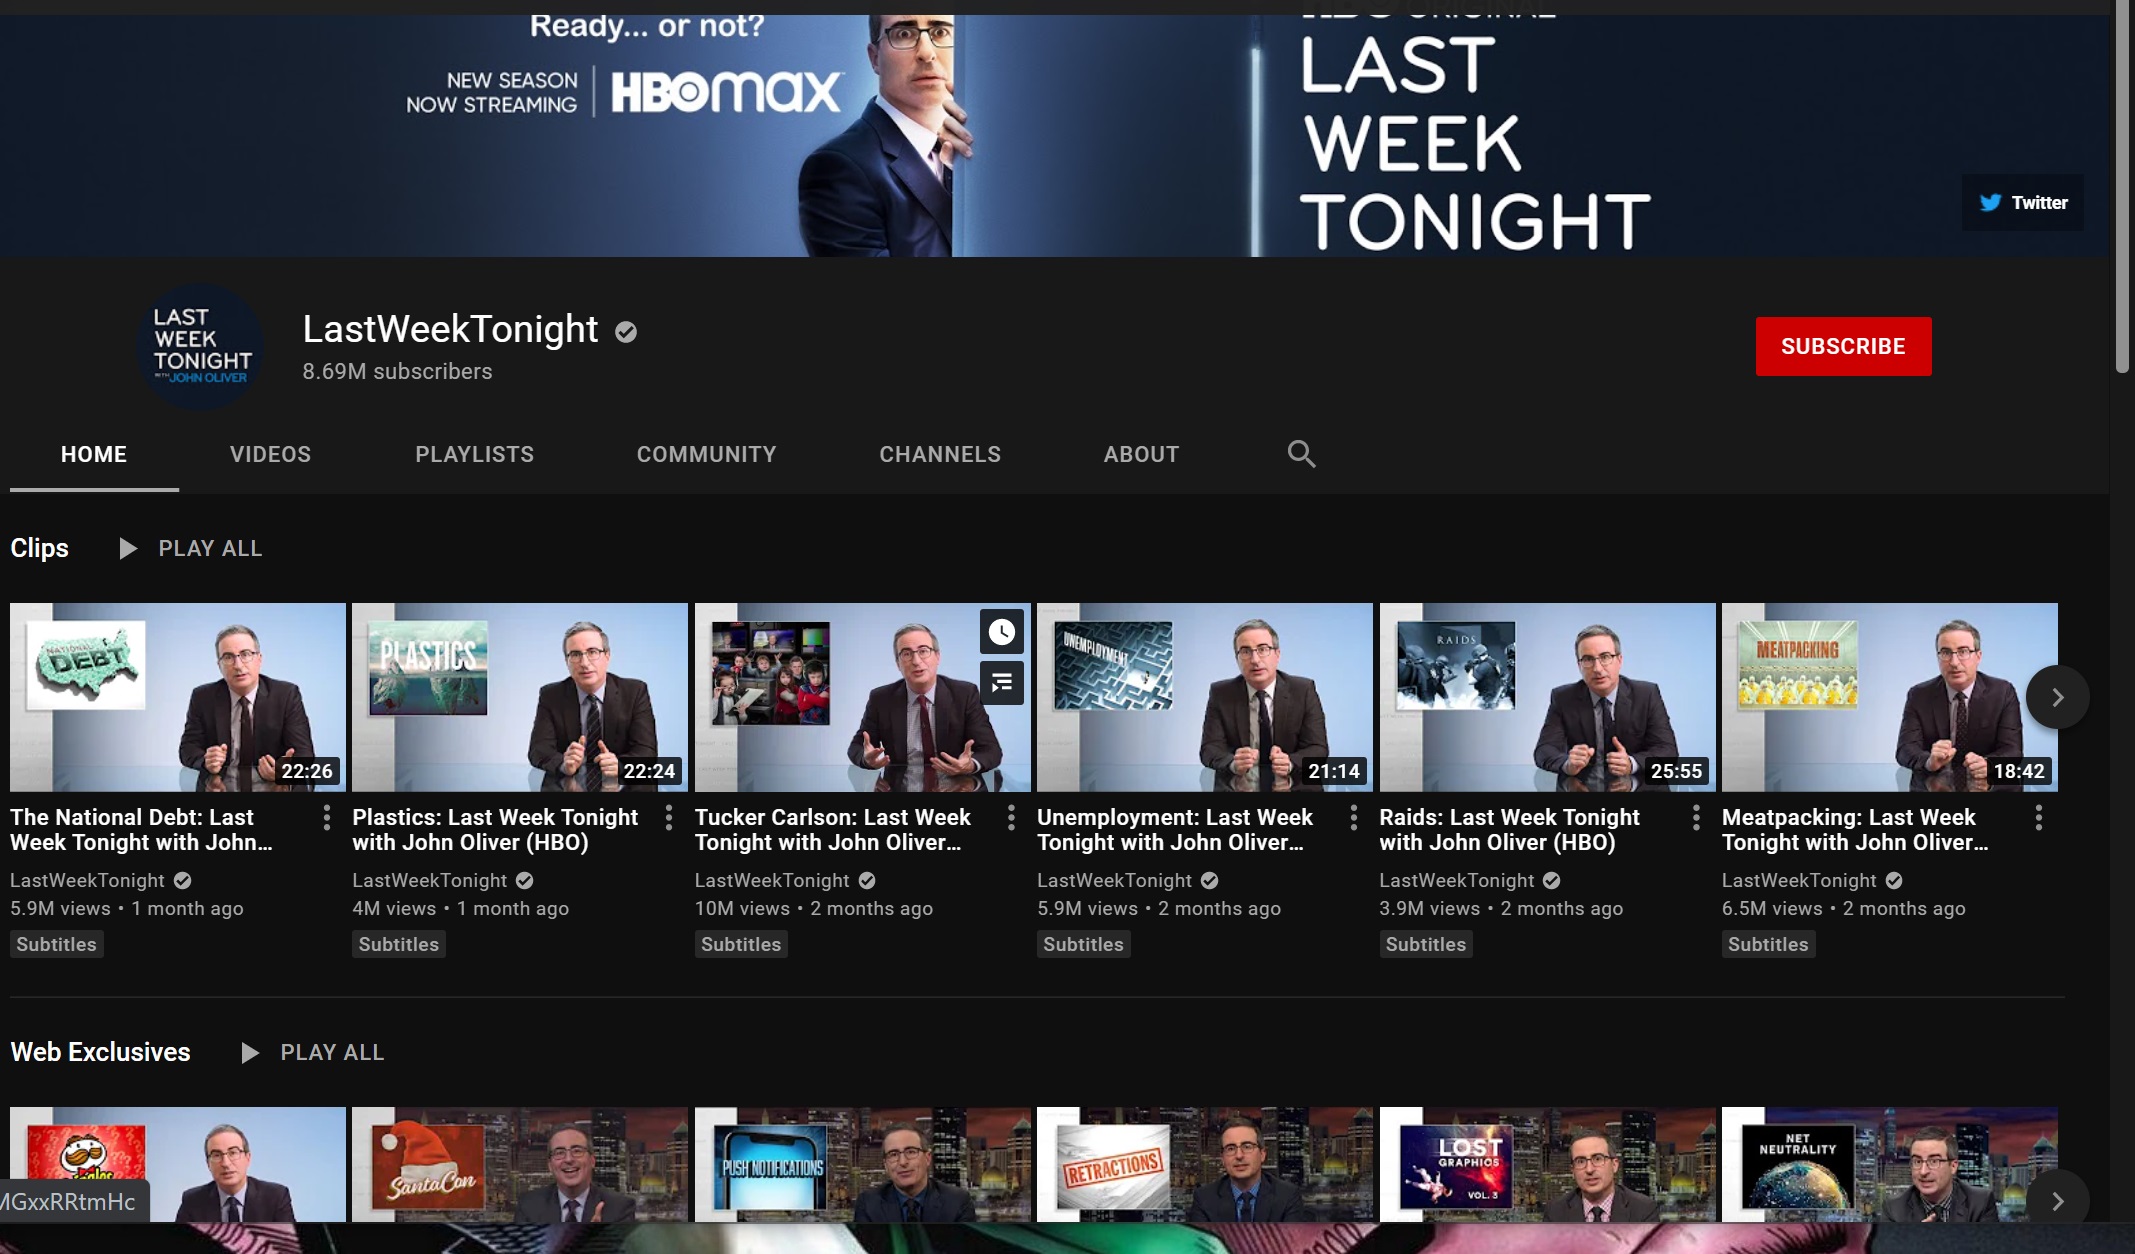Open the Clips section heading
The height and width of the screenshot is (1254, 2135).
(40, 548)
